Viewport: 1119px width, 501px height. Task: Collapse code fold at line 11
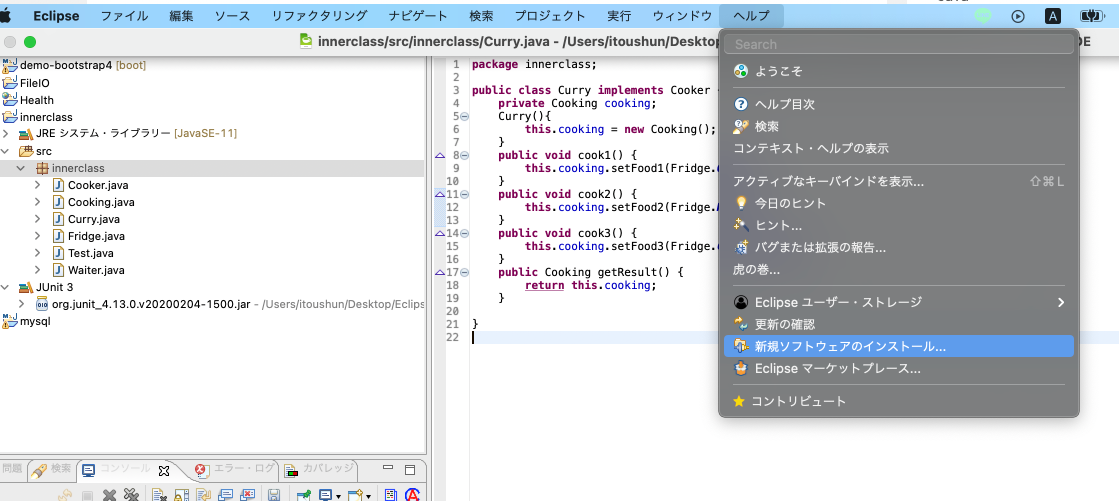(464, 194)
